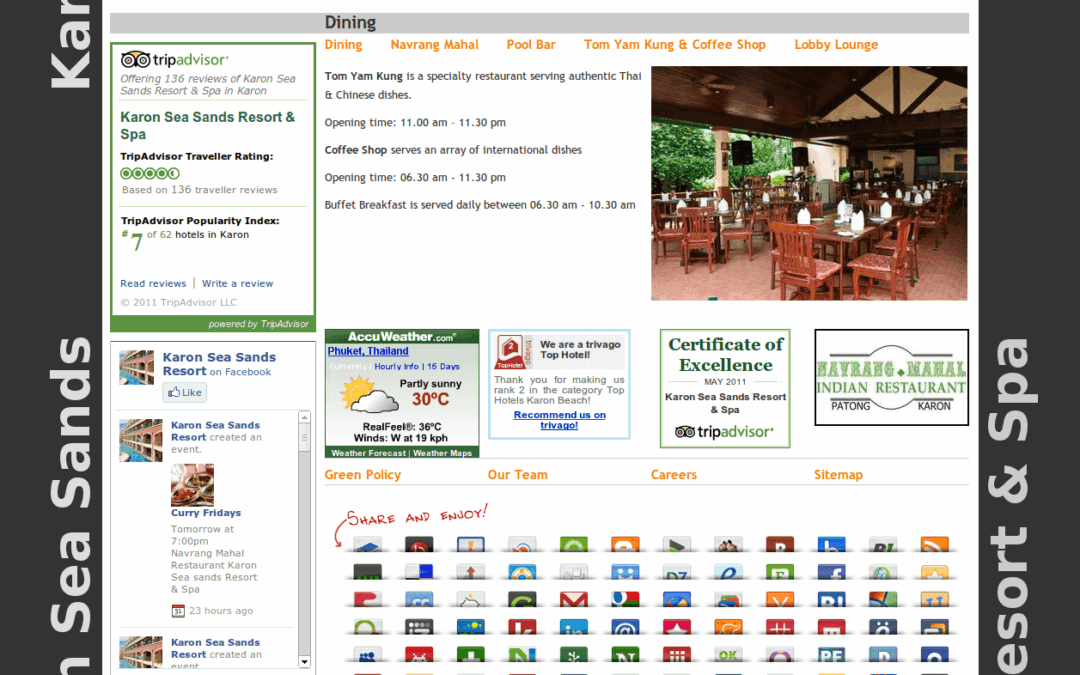Send via the Gmail envelope icon
This screenshot has width=1080, height=675.
pyautogui.click(x=574, y=599)
